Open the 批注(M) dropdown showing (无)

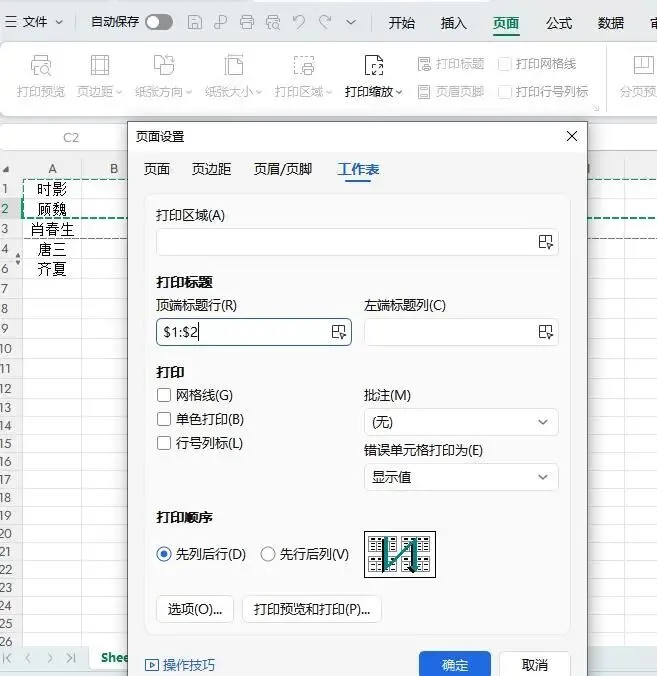pyautogui.click(x=461, y=422)
